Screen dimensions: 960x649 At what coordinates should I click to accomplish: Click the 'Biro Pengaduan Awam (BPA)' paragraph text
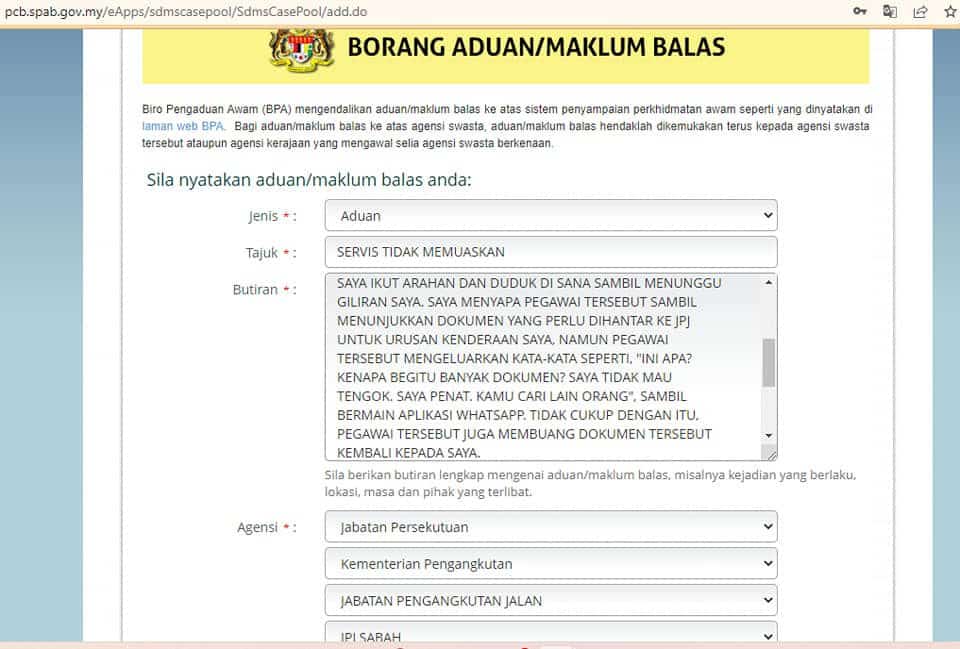coord(507,126)
